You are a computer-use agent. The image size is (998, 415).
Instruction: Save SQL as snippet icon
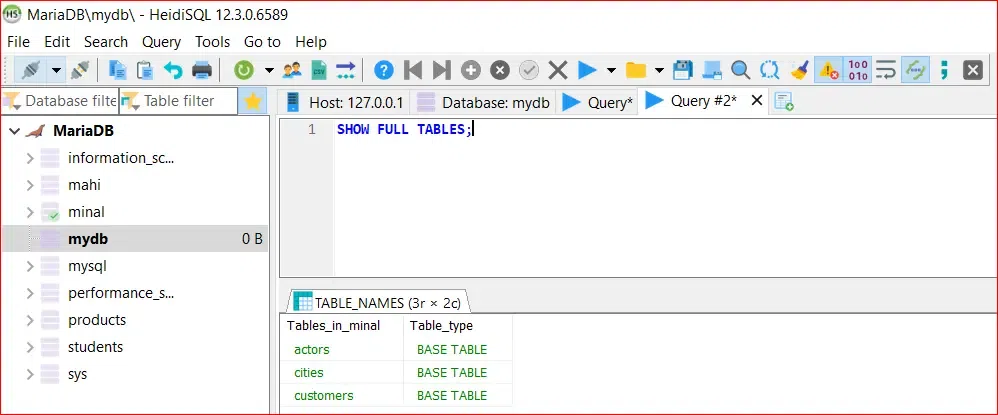tap(712, 69)
